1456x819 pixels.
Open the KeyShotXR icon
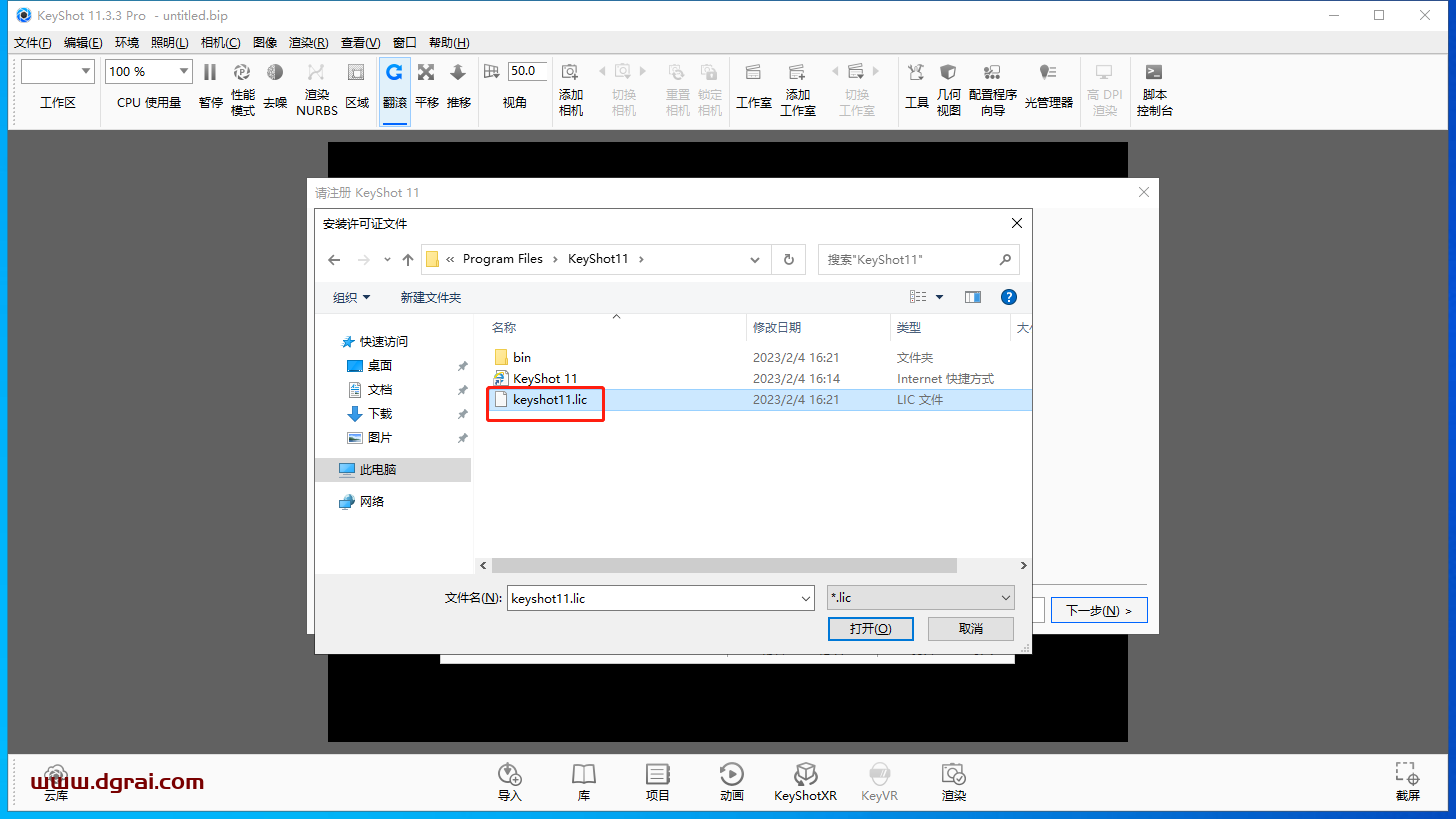(805, 775)
